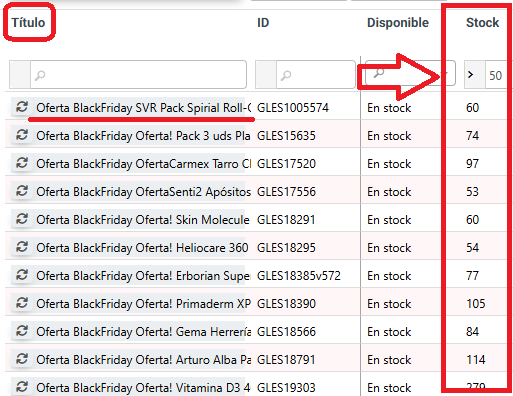Sort by the ID column header
This screenshot has height=396, width=513.
(x=263, y=23)
